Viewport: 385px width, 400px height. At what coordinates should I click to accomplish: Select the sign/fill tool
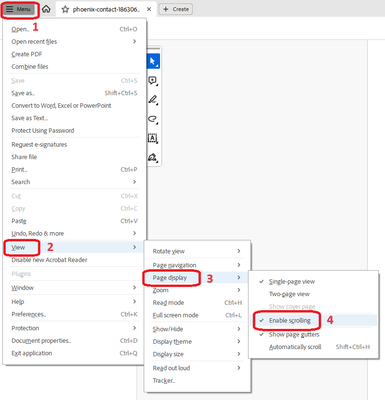tap(153, 157)
